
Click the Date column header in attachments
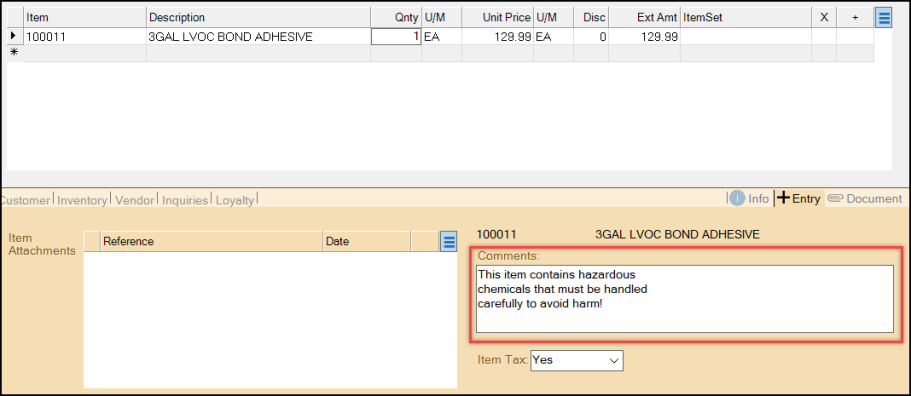pyautogui.click(x=367, y=241)
